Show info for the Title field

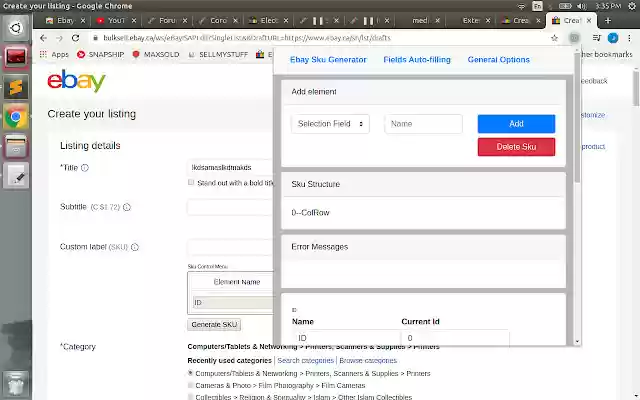click(84, 168)
